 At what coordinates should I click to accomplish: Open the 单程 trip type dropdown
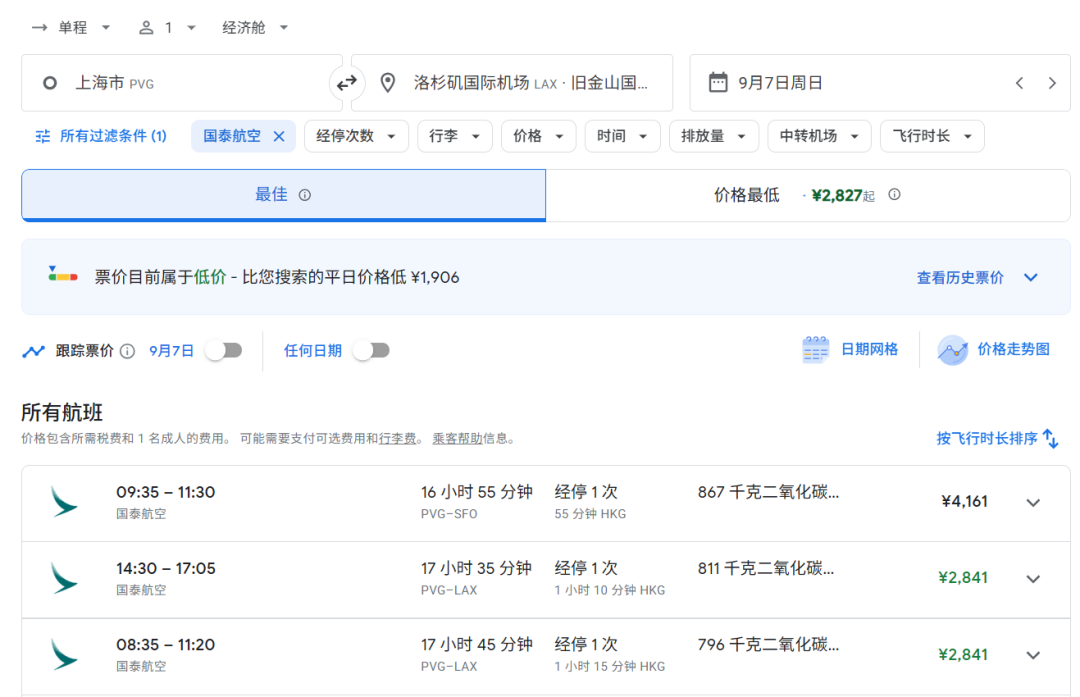72,28
